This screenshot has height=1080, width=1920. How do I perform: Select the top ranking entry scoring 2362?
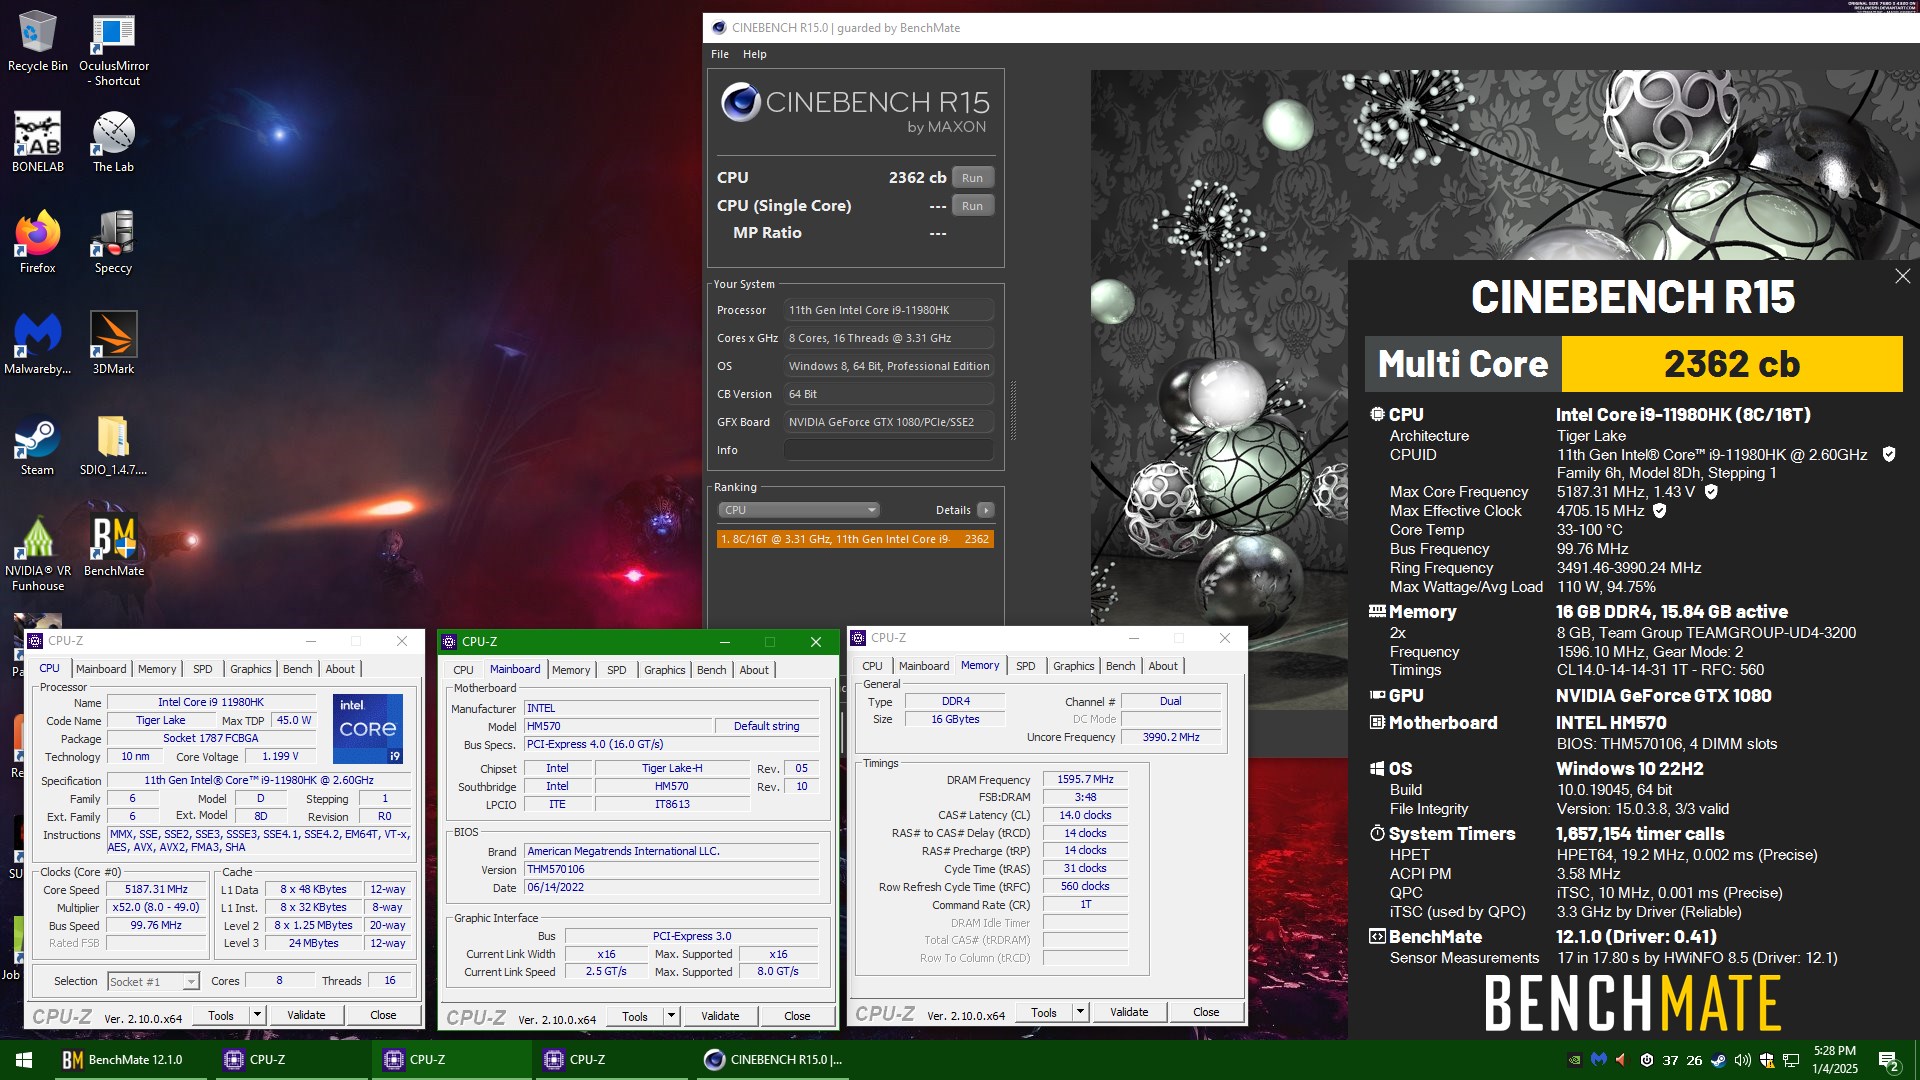tap(855, 539)
